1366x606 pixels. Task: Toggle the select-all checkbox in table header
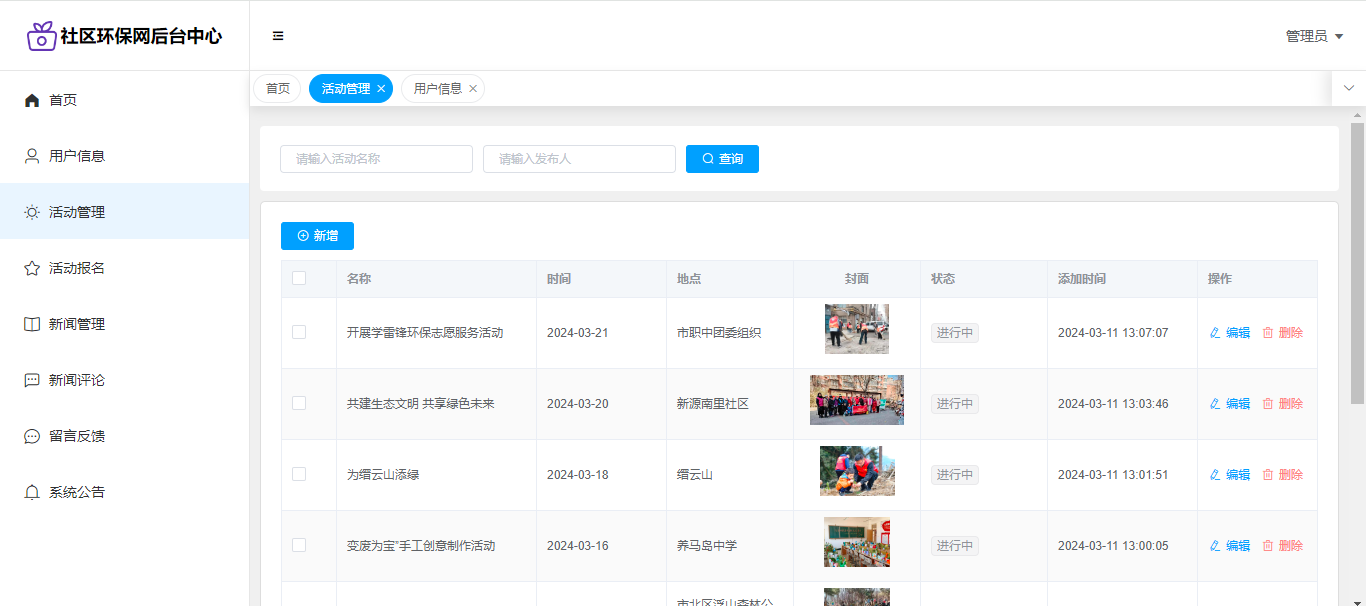pos(299,278)
